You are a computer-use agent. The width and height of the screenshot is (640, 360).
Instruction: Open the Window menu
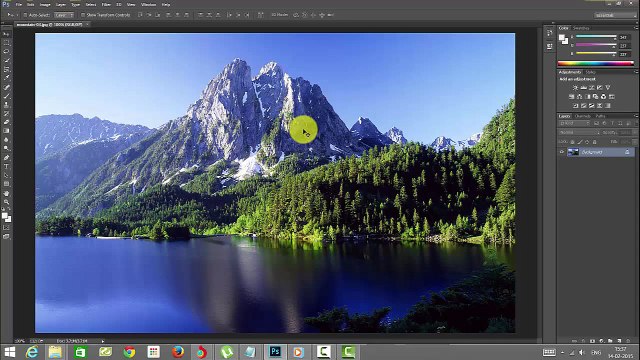(148, 4)
